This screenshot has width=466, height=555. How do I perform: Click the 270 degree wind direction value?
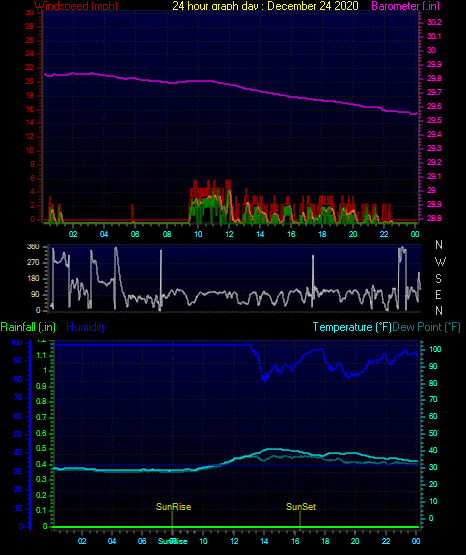(33, 263)
